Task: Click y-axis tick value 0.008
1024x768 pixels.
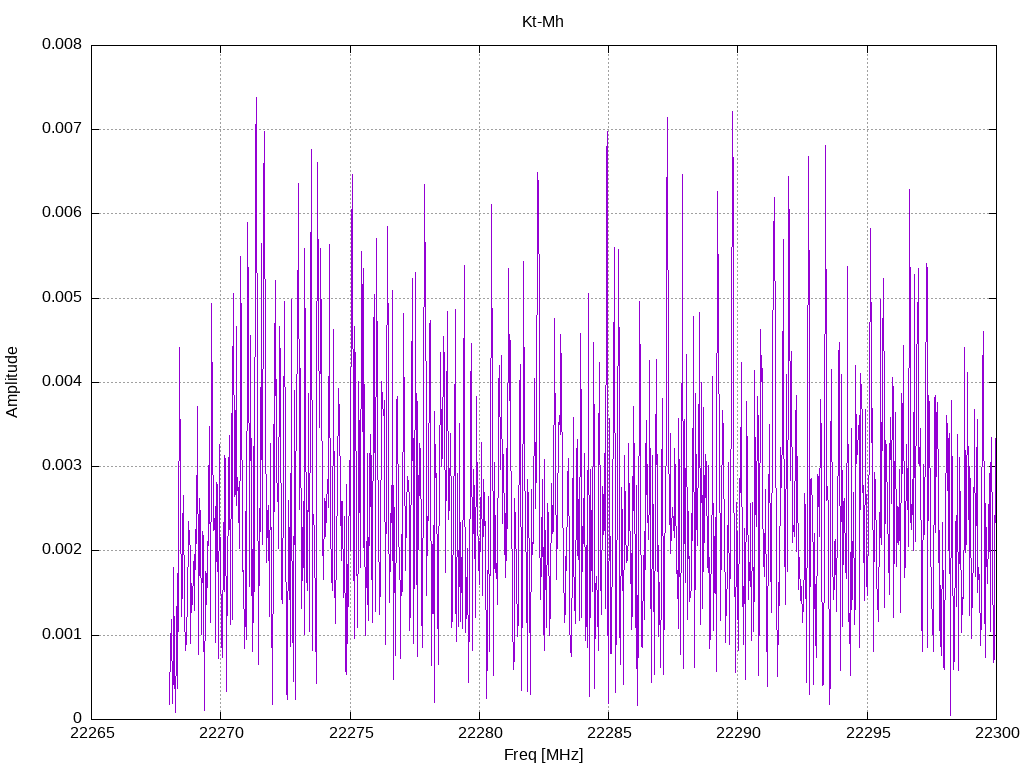Action: [x=62, y=44]
